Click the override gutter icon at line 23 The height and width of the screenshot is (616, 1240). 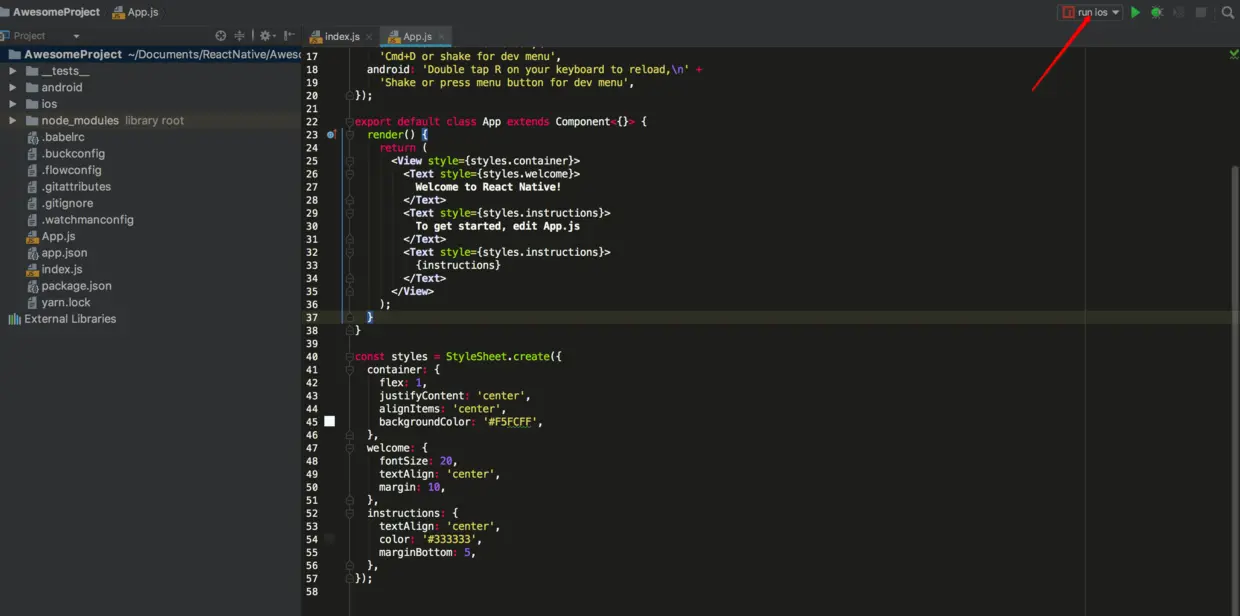pos(331,134)
